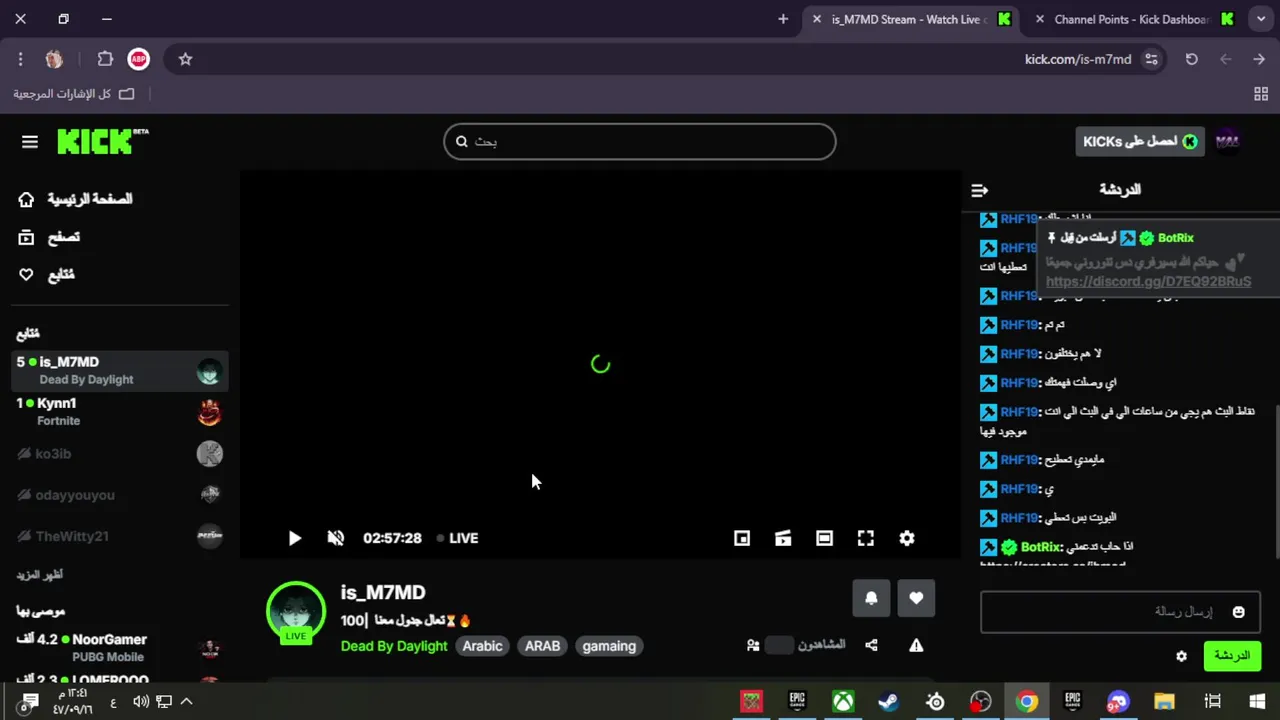Select is_M7MD channel in followed list

(x=119, y=370)
